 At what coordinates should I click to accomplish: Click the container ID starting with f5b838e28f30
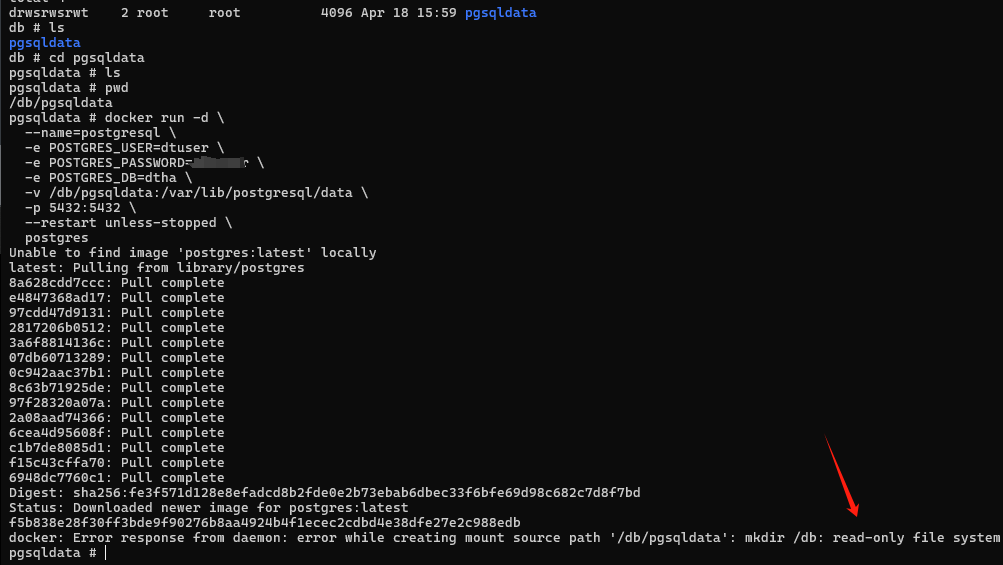[264, 523]
